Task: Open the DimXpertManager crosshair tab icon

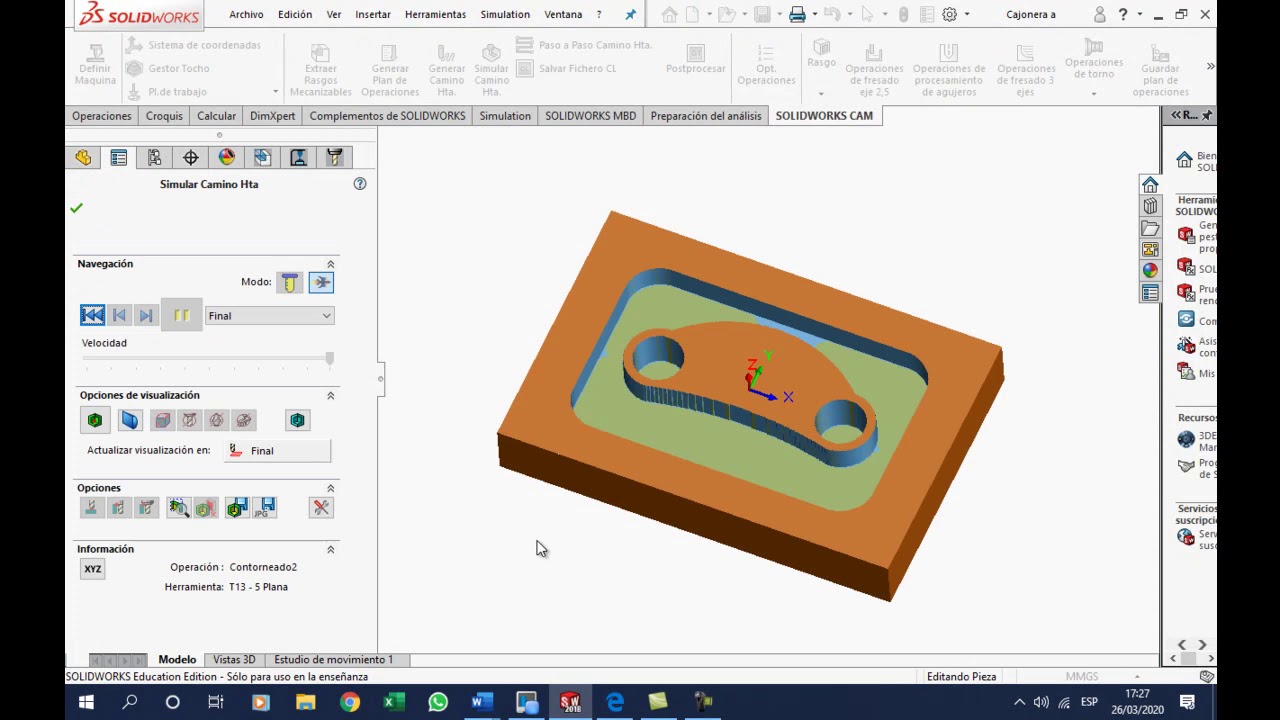Action: tap(191, 158)
